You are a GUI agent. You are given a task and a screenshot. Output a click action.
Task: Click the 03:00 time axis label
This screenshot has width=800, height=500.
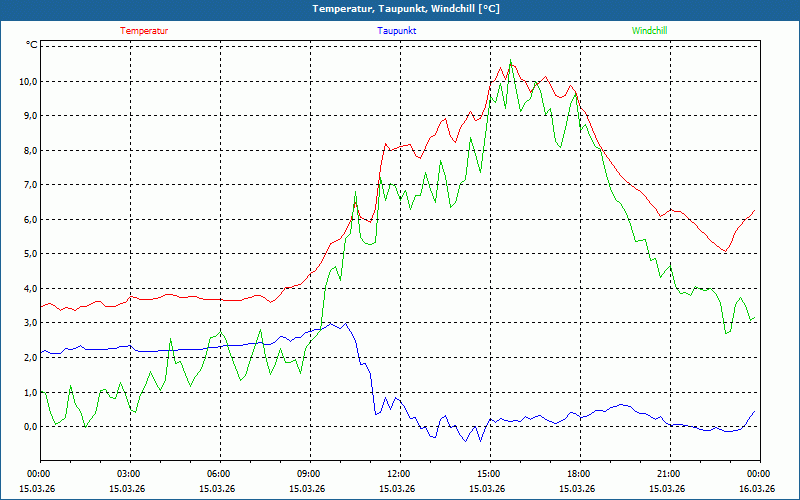pyautogui.click(x=129, y=474)
